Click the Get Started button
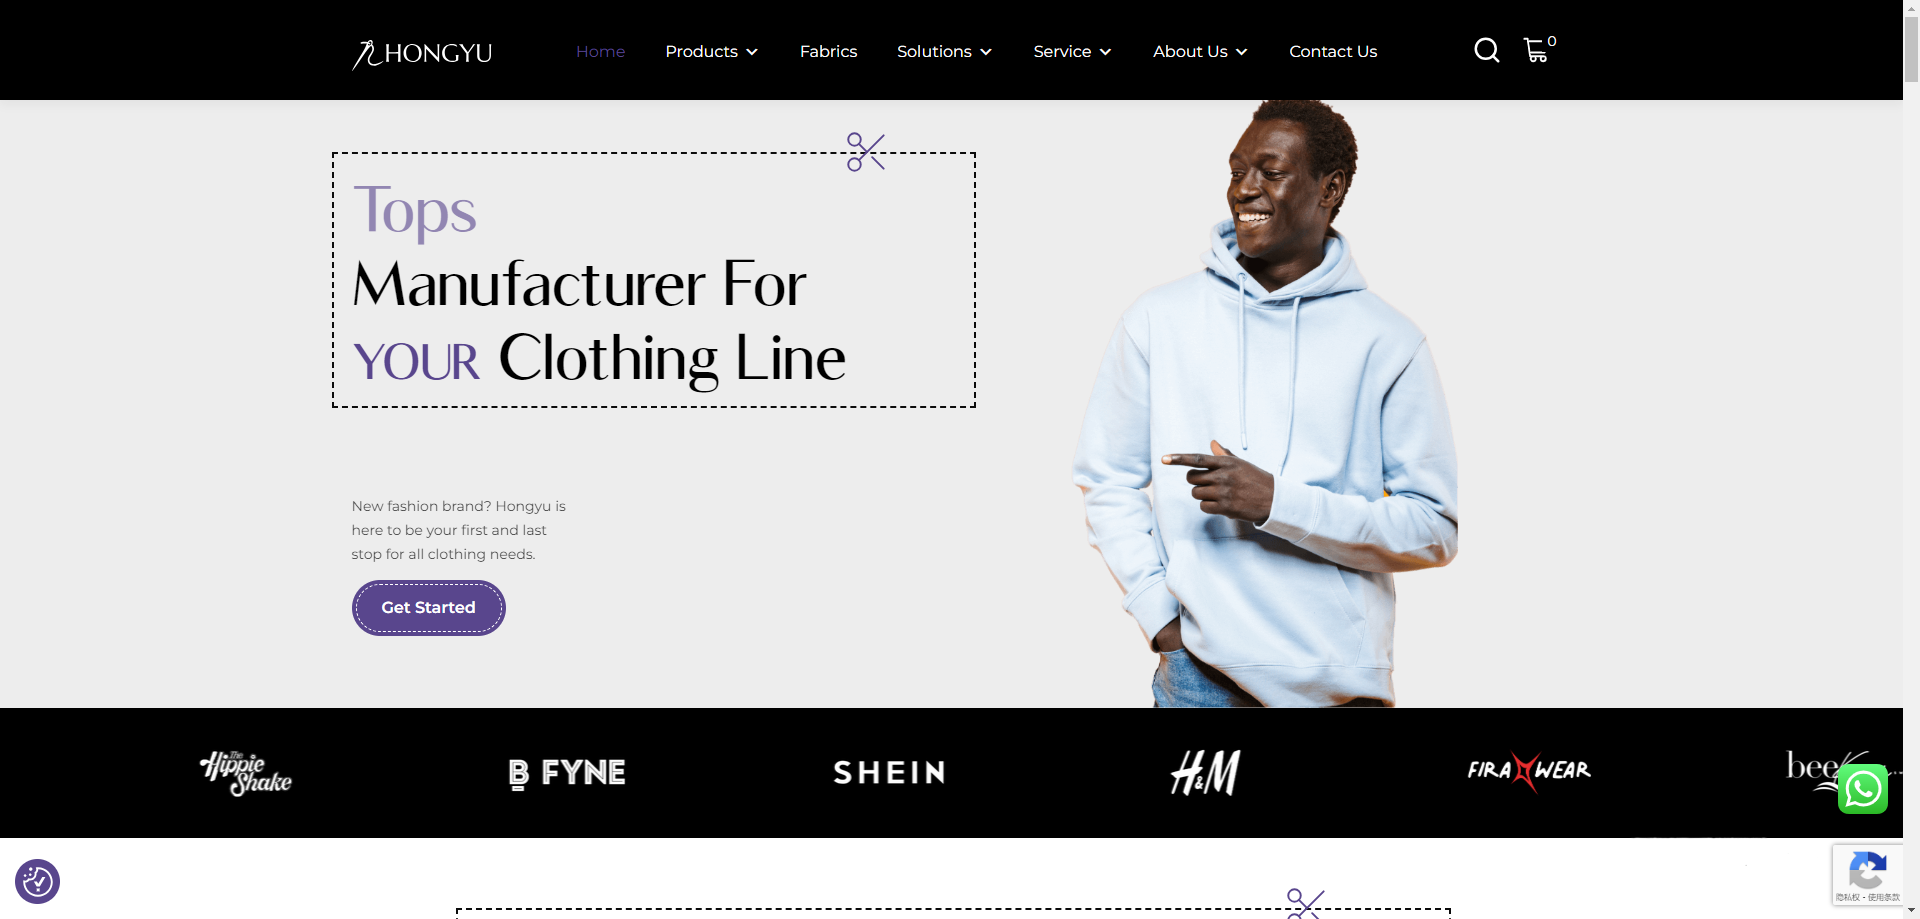Screen dimensions: 1920x919 (428, 607)
